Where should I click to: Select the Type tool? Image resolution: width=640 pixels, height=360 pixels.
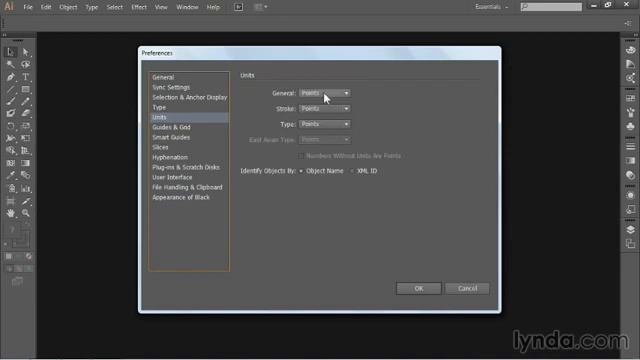coord(25,77)
